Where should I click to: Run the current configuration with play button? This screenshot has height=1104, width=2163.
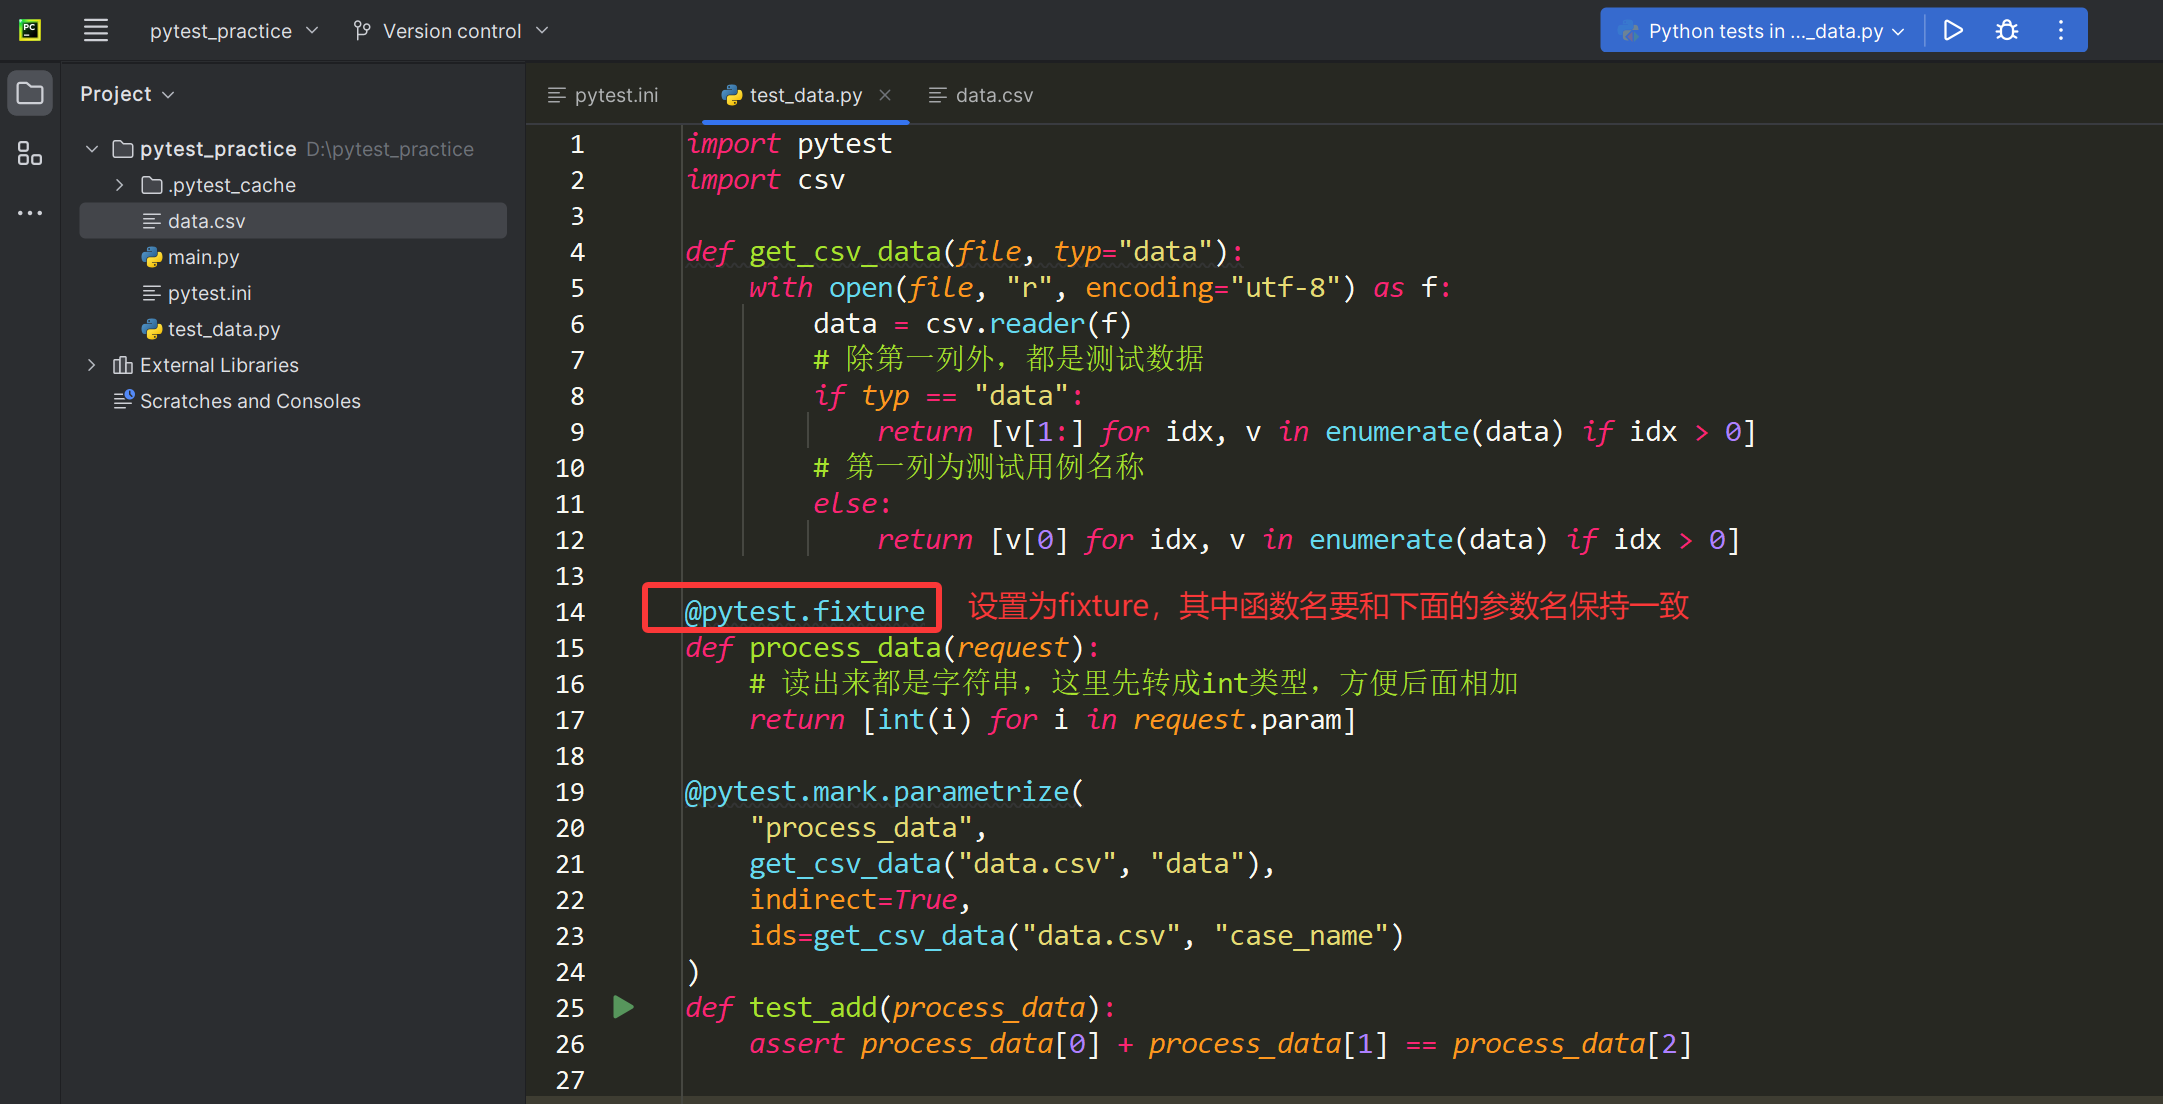click(1952, 30)
